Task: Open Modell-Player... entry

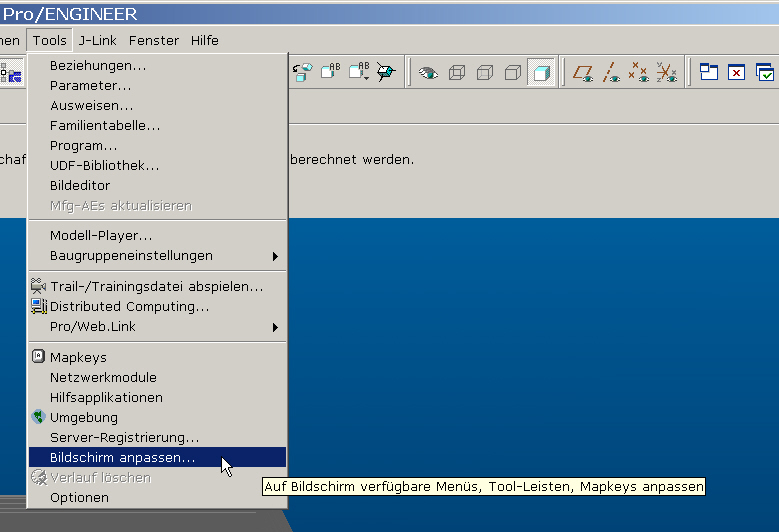Action: pos(157,235)
